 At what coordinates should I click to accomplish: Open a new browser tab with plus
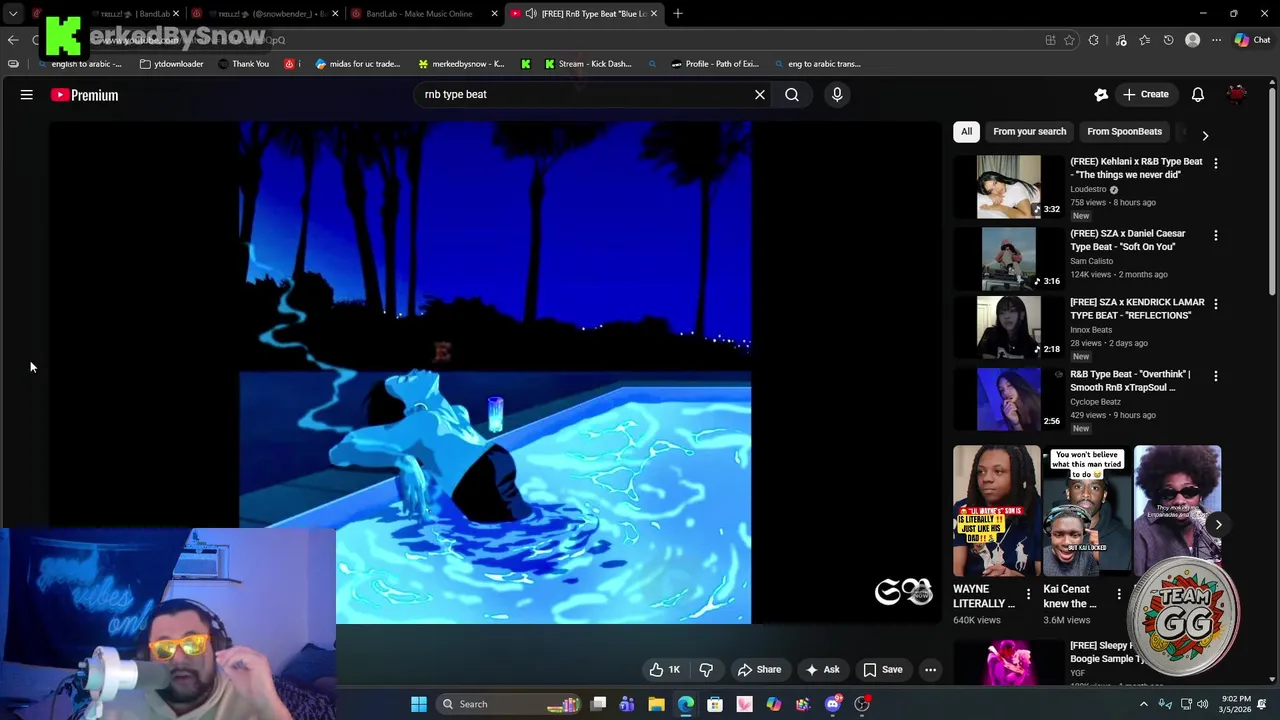pyautogui.click(x=678, y=14)
